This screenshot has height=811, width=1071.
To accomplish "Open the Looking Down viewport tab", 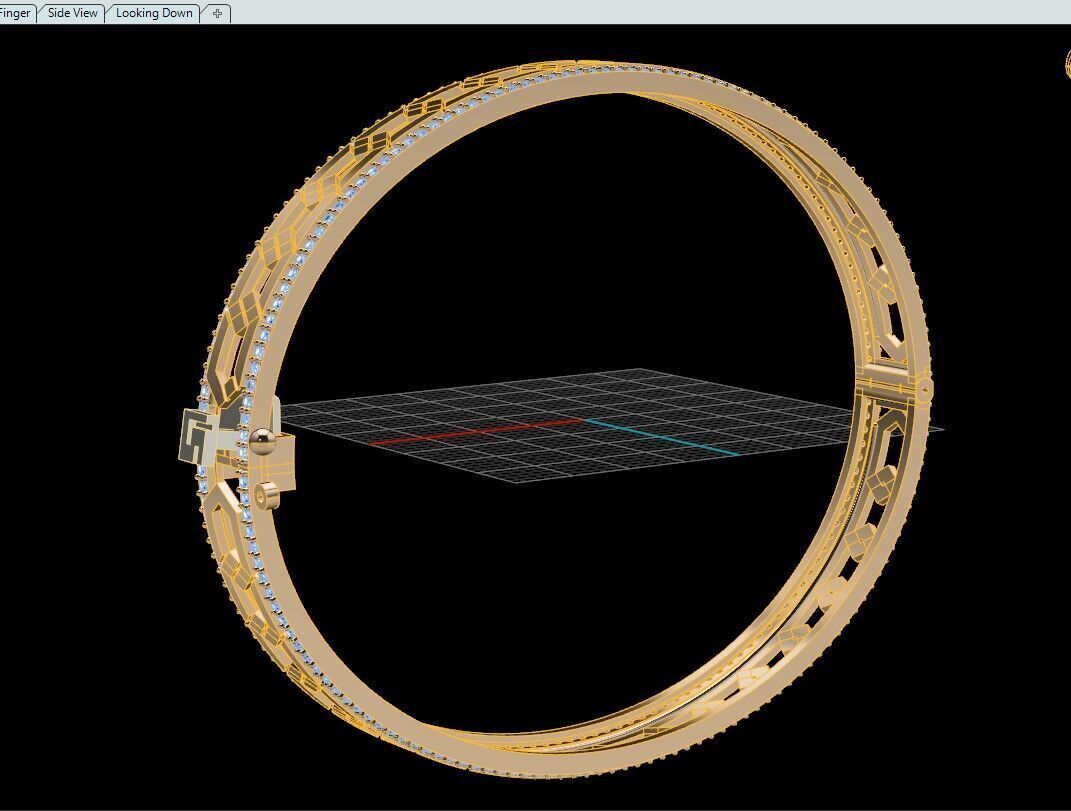I will (x=154, y=13).
